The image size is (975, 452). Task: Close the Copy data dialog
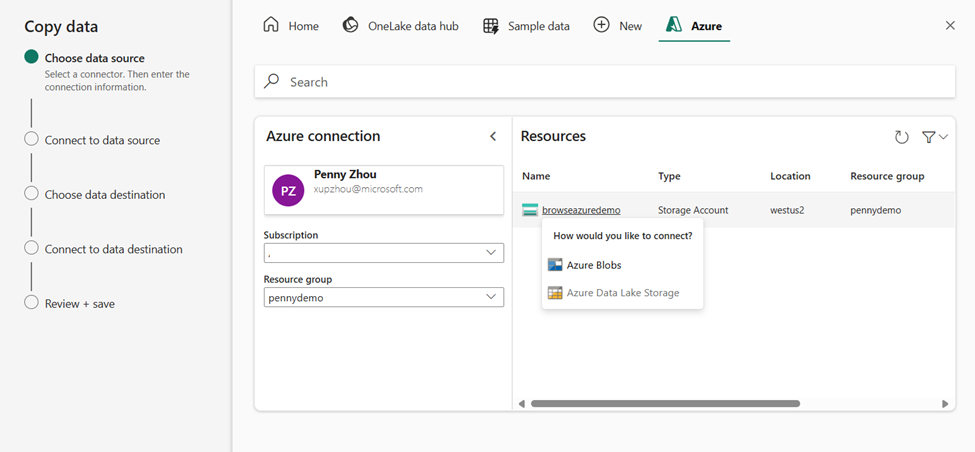[x=950, y=25]
